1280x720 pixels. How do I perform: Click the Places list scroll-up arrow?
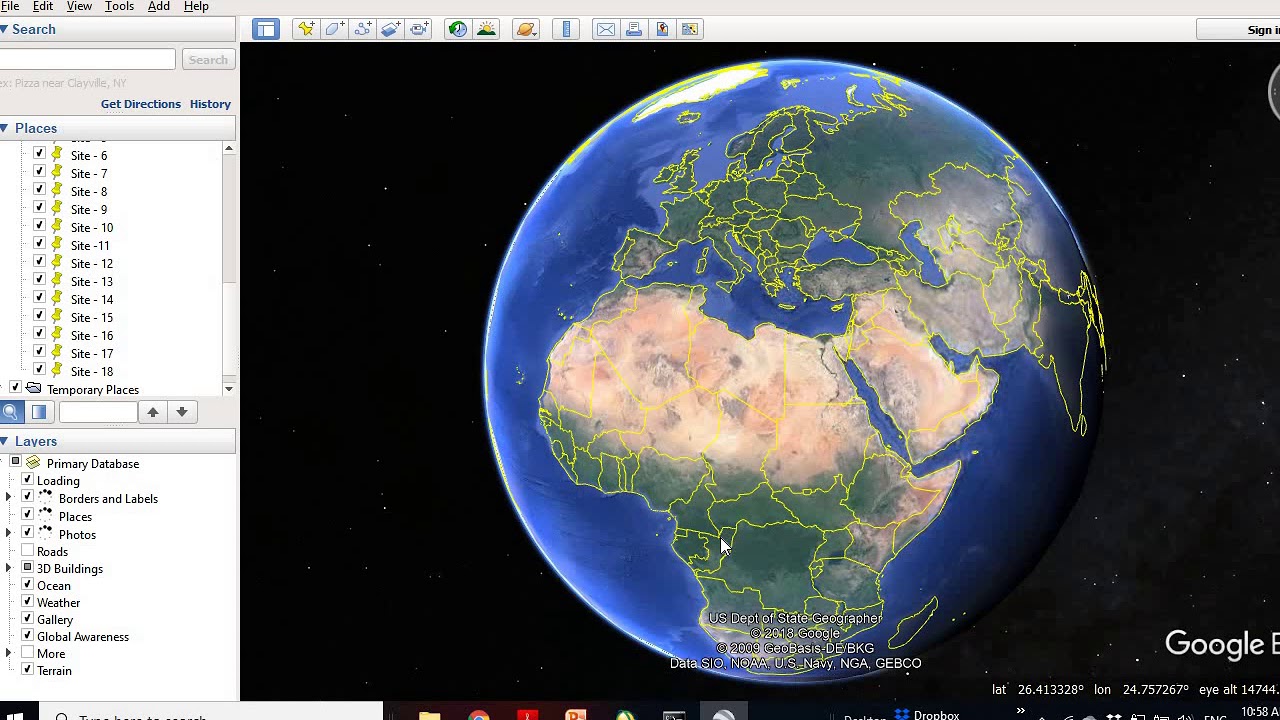click(x=229, y=148)
